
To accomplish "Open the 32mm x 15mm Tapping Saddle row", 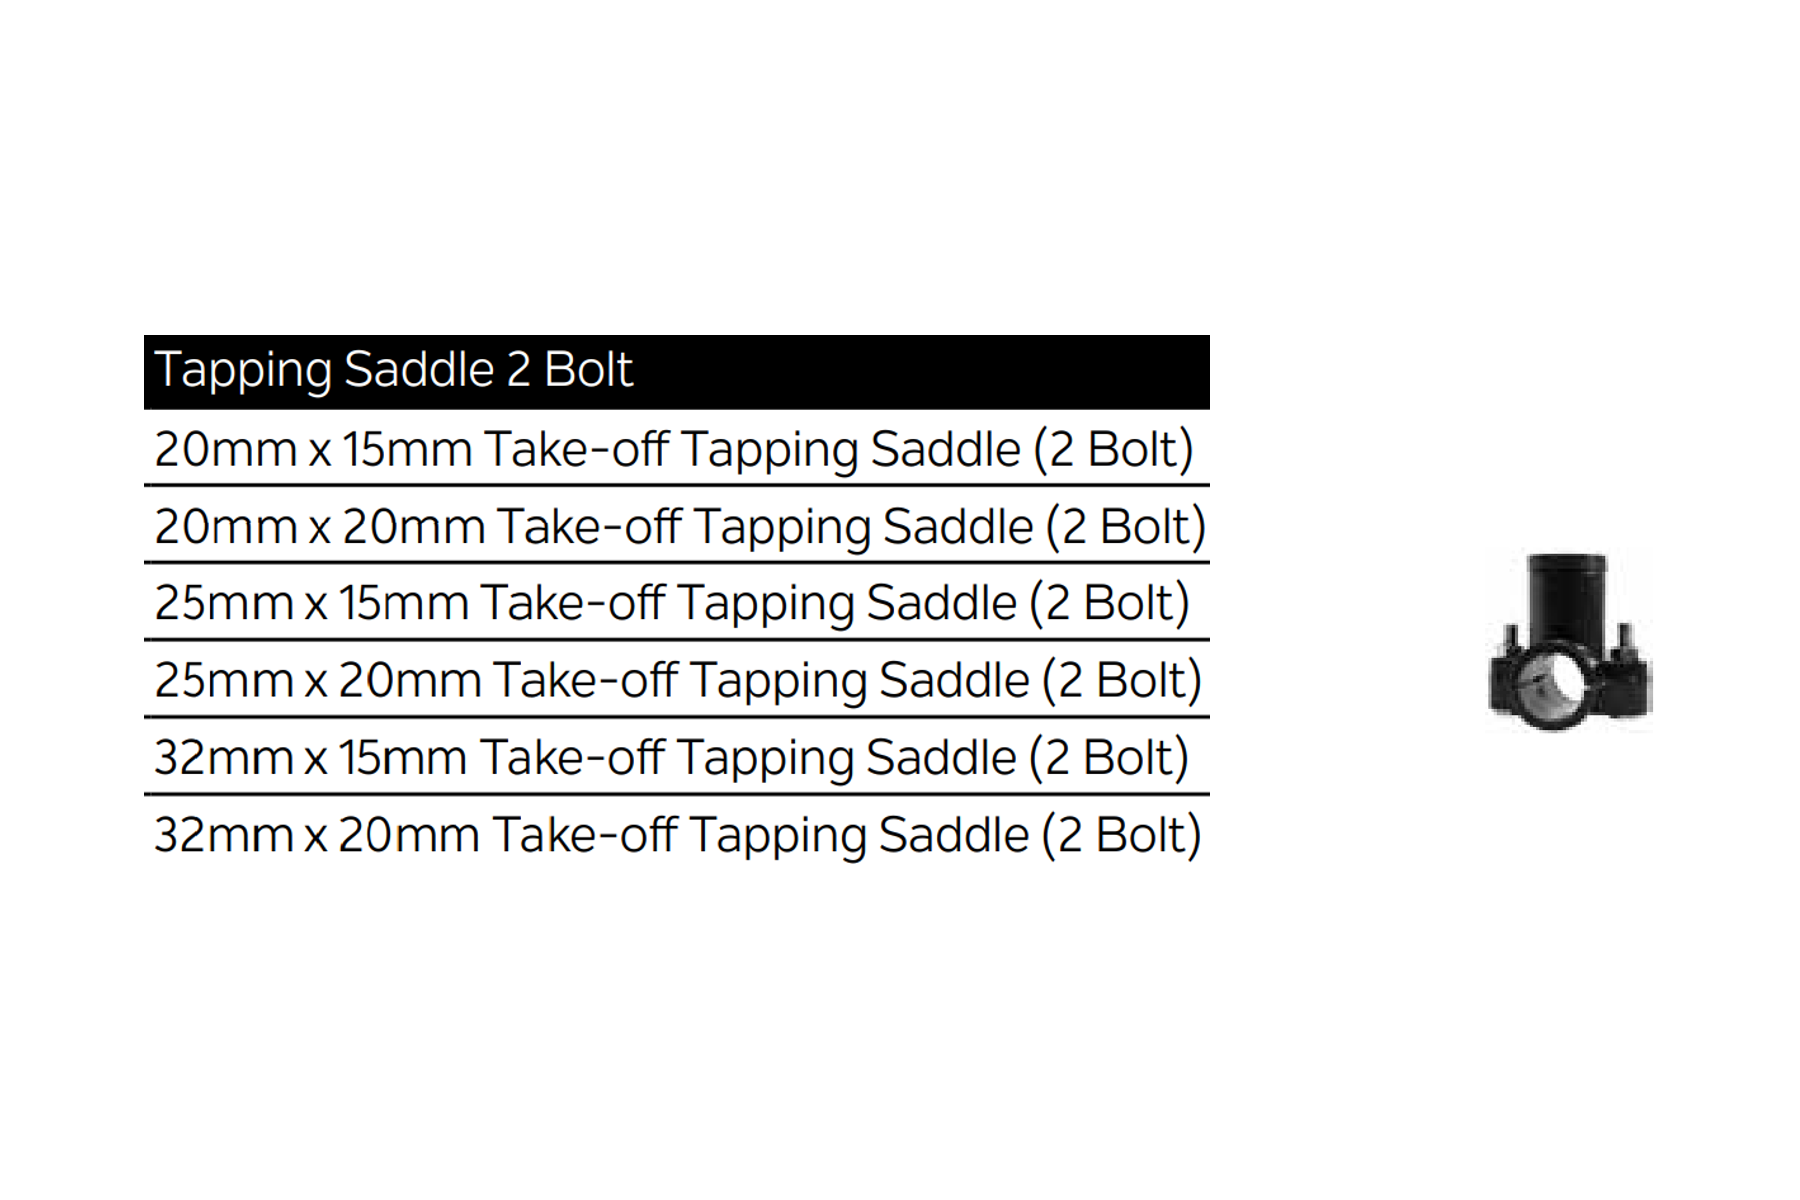I will coord(677,756).
